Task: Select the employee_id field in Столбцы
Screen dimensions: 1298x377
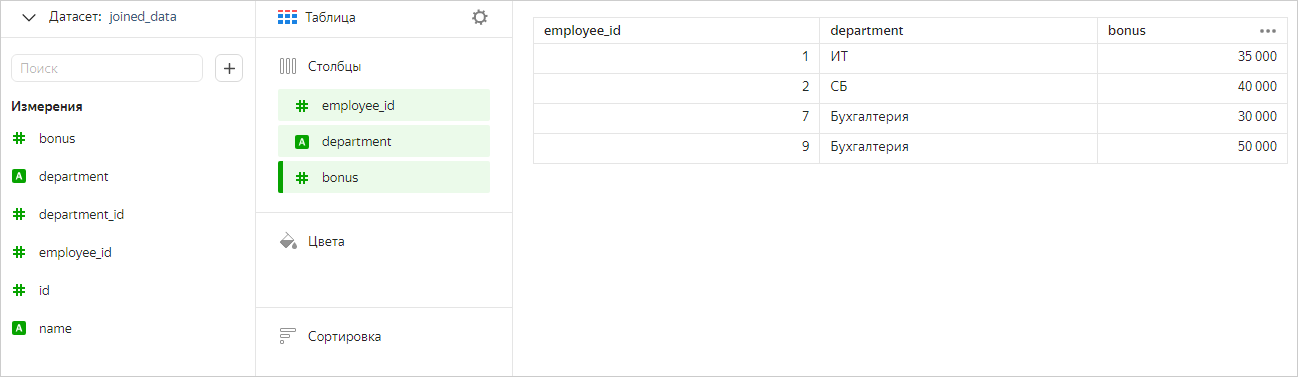Action: 384,105
